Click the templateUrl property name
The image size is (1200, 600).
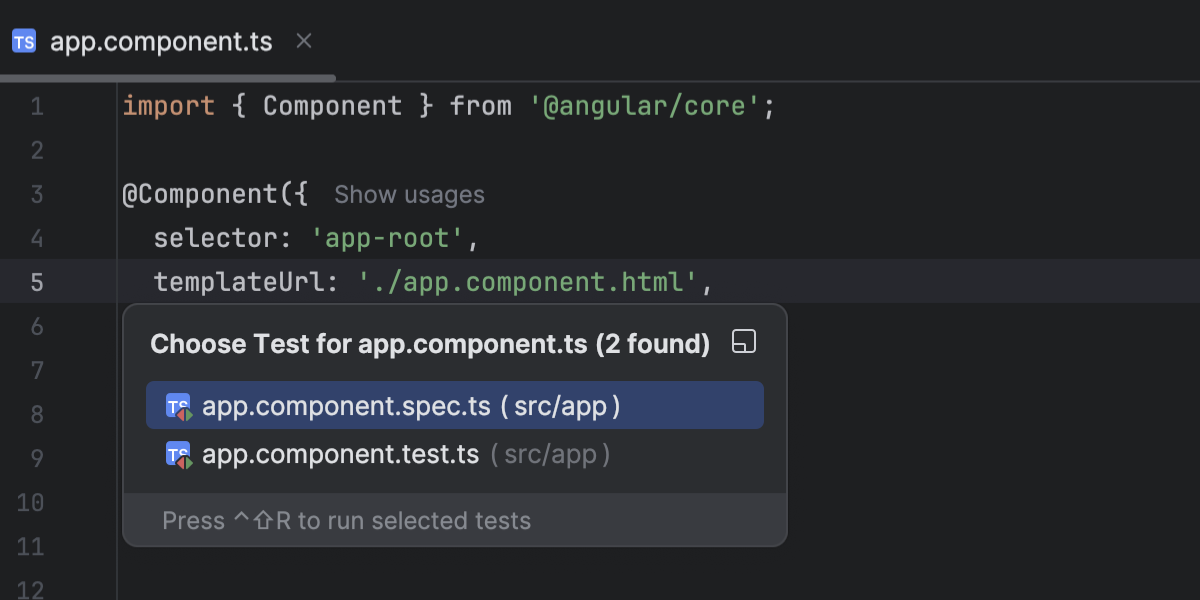coord(238,282)
